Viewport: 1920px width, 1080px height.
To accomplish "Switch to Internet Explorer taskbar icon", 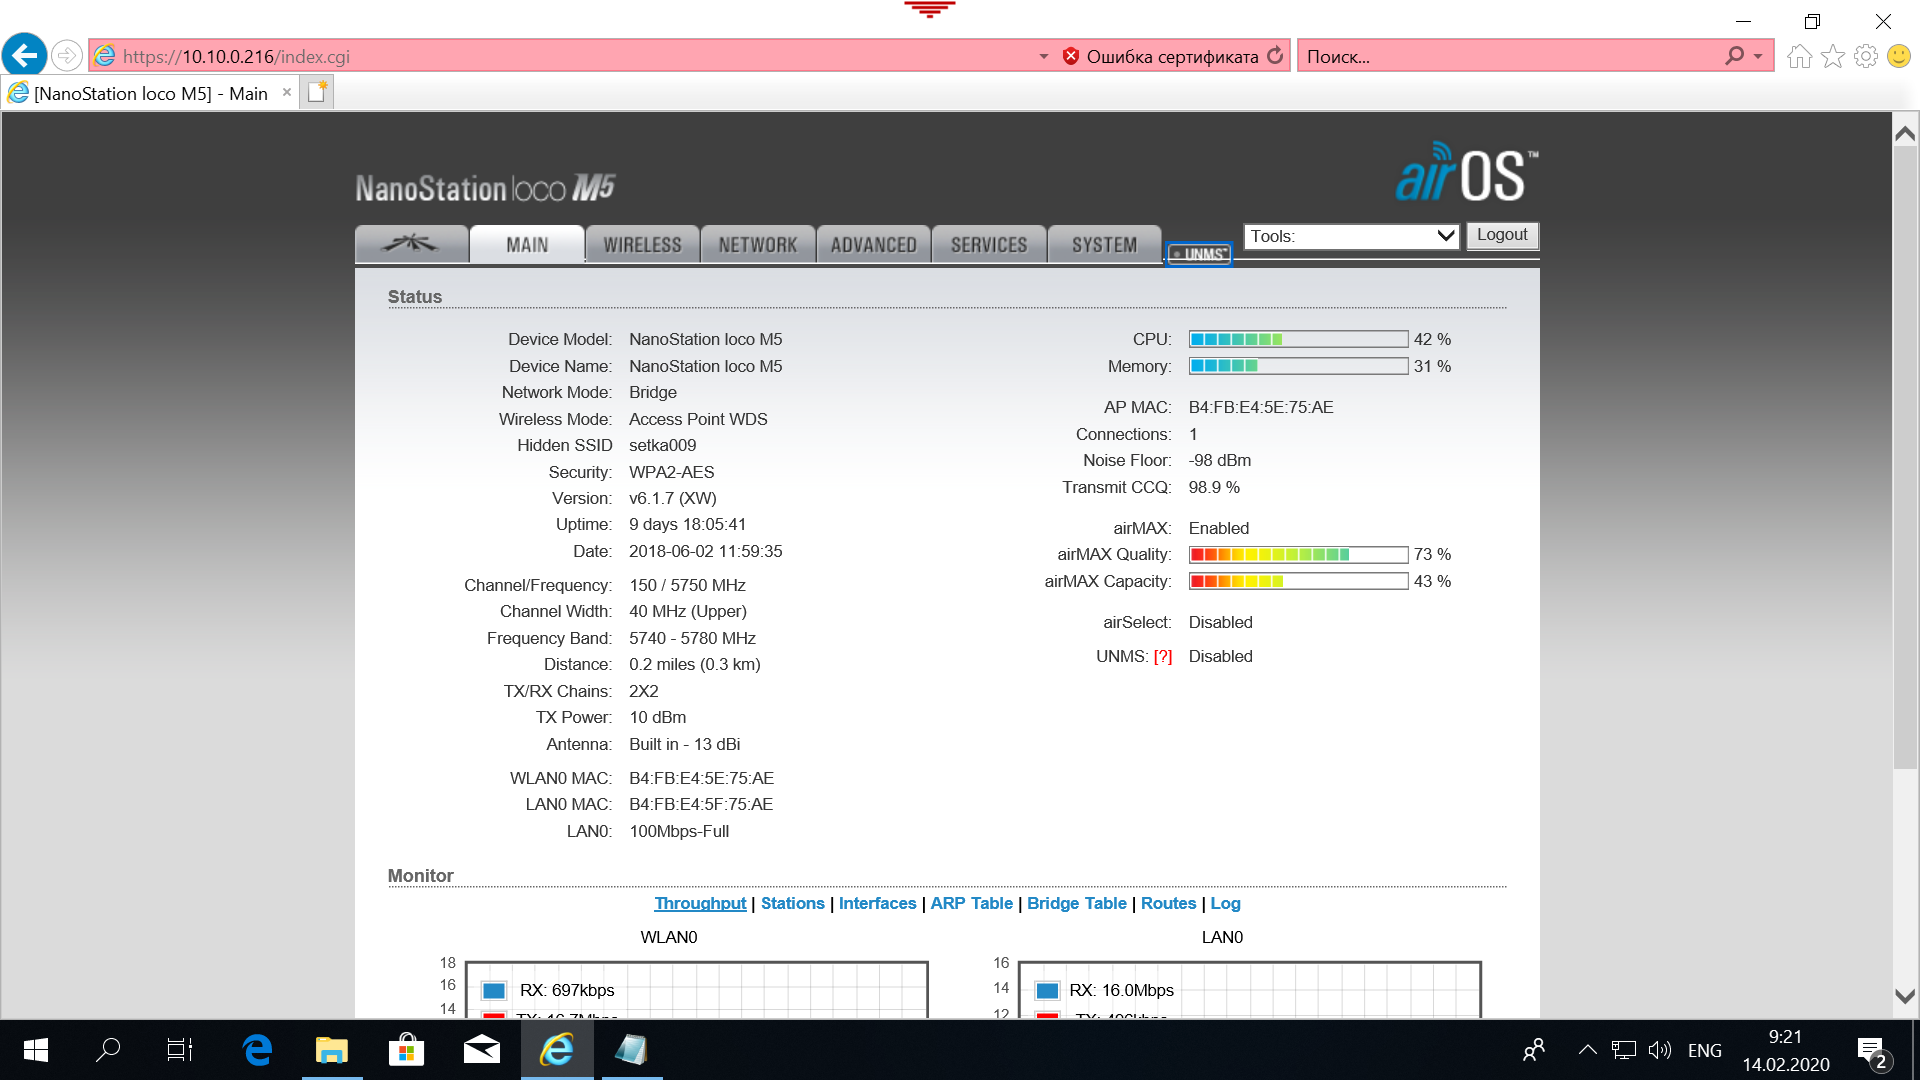I will [x=557, y=1050].
